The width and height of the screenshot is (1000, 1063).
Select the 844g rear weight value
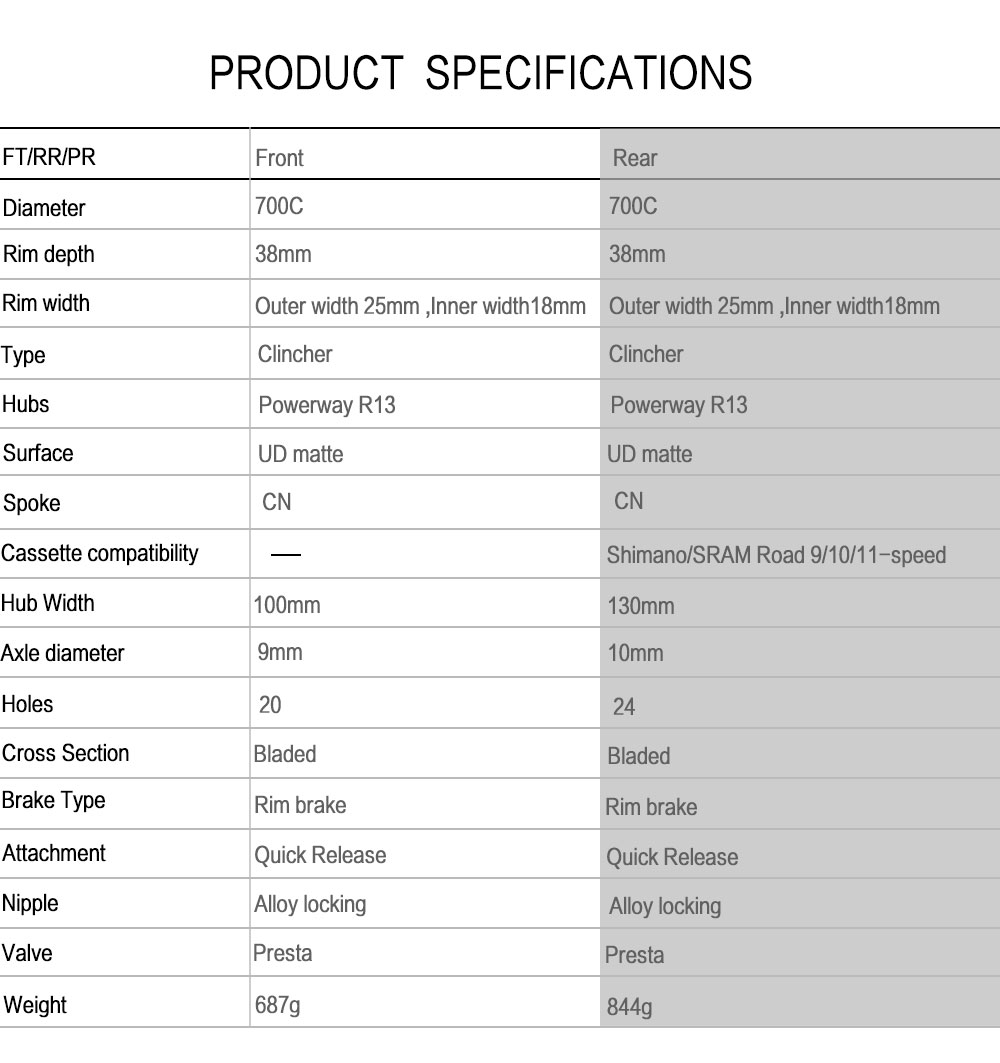[630, 1007]
